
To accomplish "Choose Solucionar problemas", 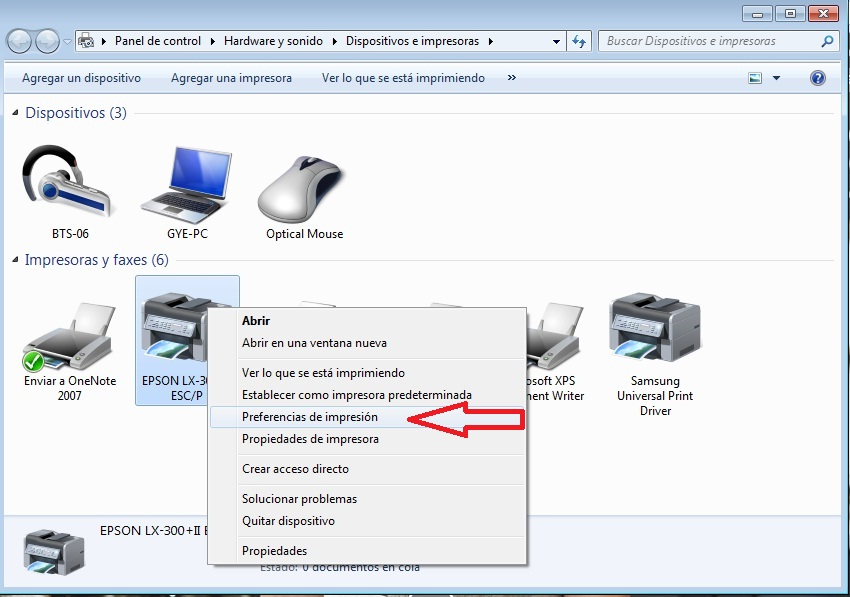I will click(367, 498).
